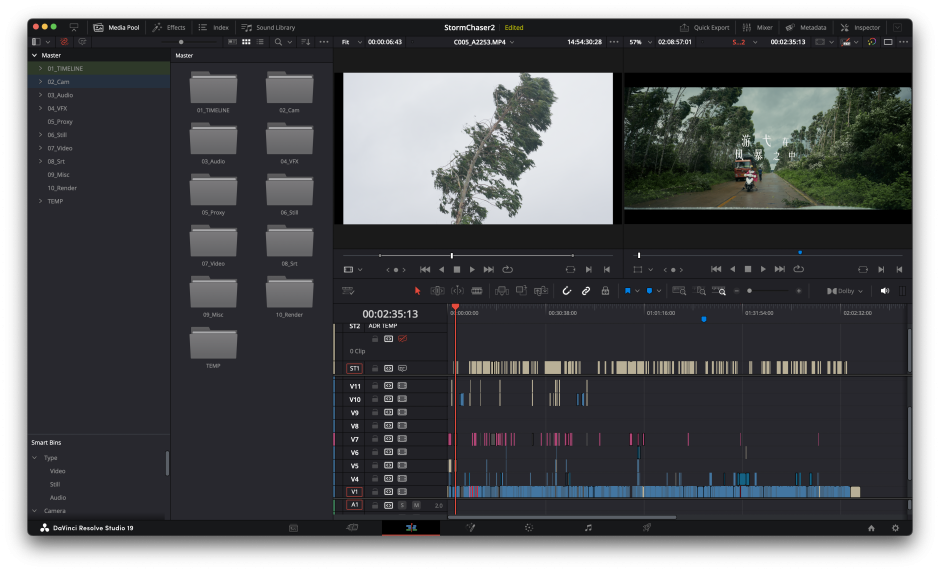Open the Sound Library panel tab
940x572 pixels.
(x=269, y=28)
